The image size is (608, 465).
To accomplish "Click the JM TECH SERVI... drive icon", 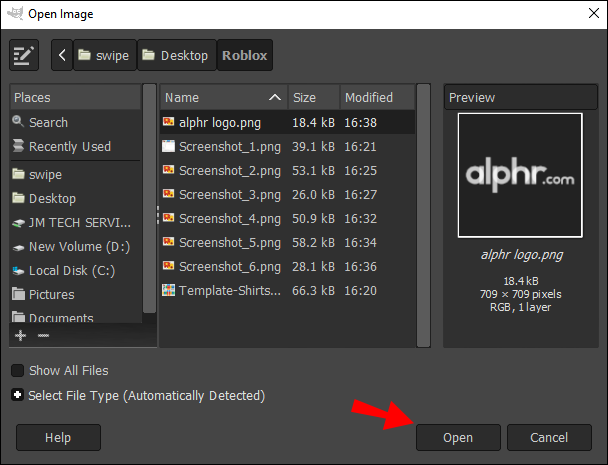I will click(x=18, y=223).
